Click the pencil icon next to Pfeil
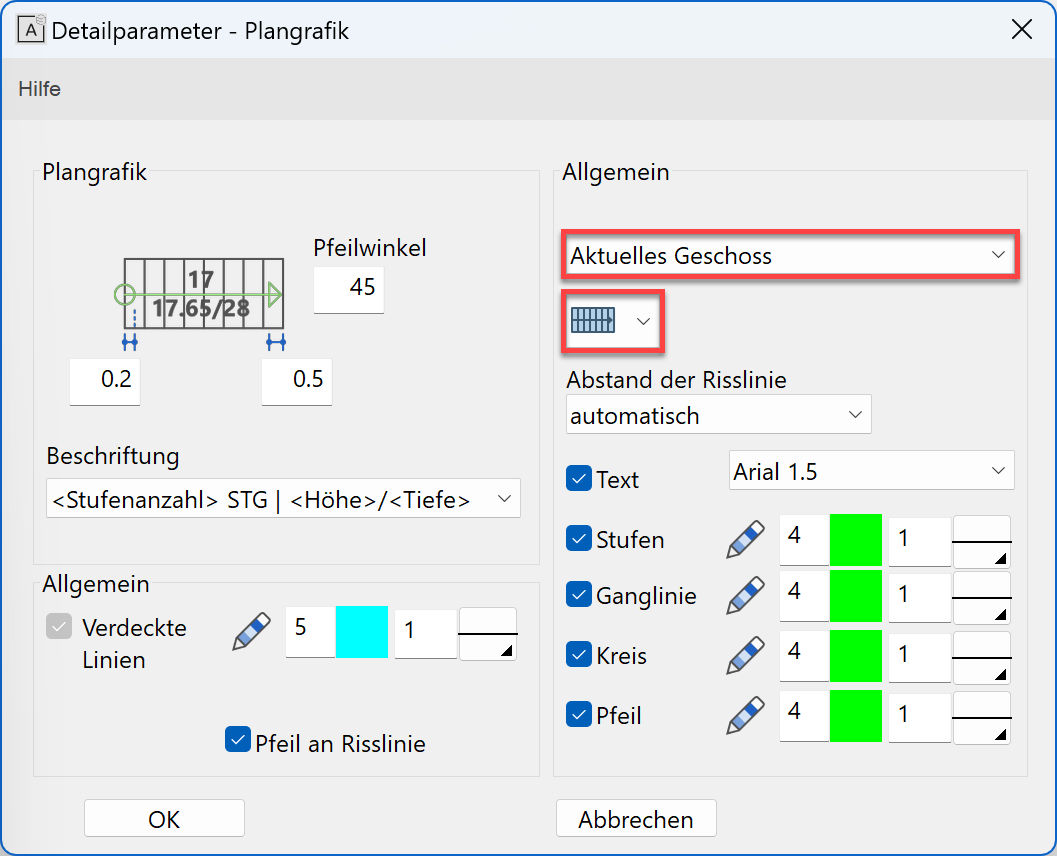Image resolution: width=1057 pixels, height=856 pixels. click(745, 715)
